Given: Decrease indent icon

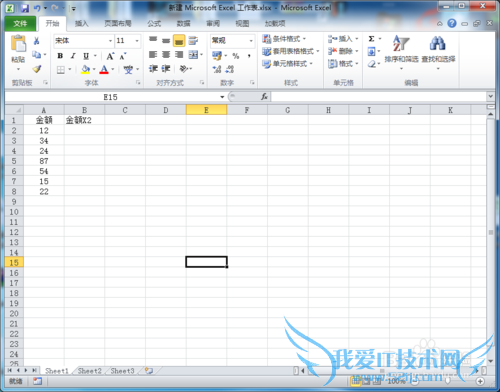Looking at the screenshot, I should [x=153, y=69].
